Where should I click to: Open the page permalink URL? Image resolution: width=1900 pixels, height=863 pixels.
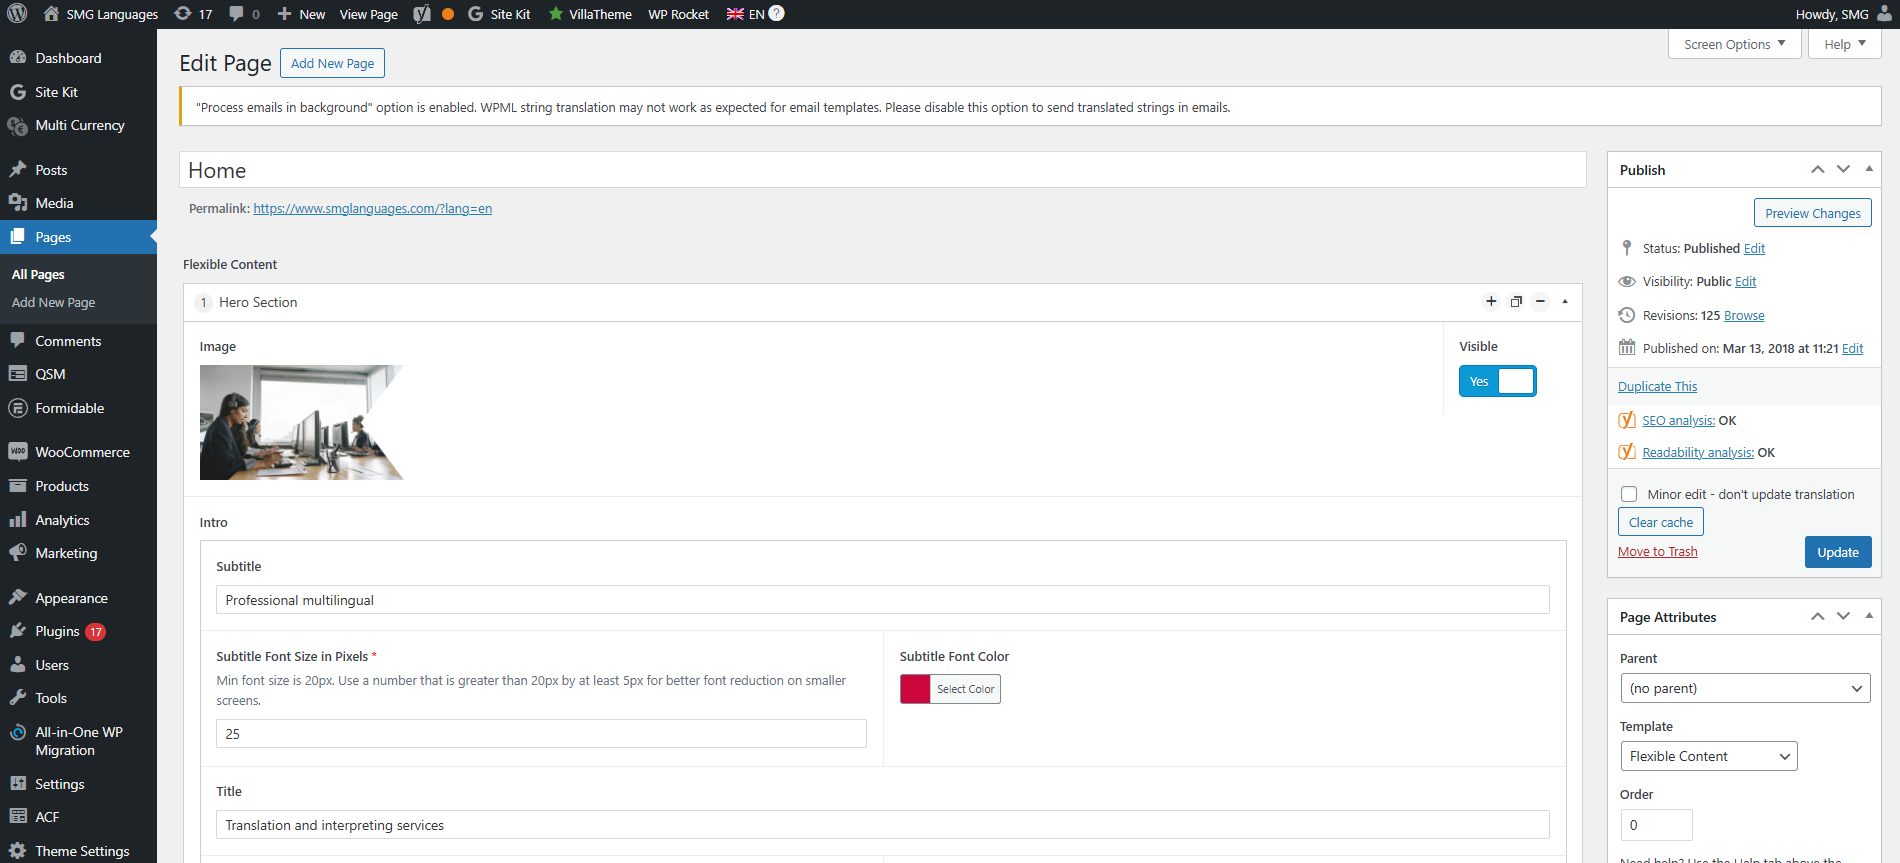(x=372, y=208)
